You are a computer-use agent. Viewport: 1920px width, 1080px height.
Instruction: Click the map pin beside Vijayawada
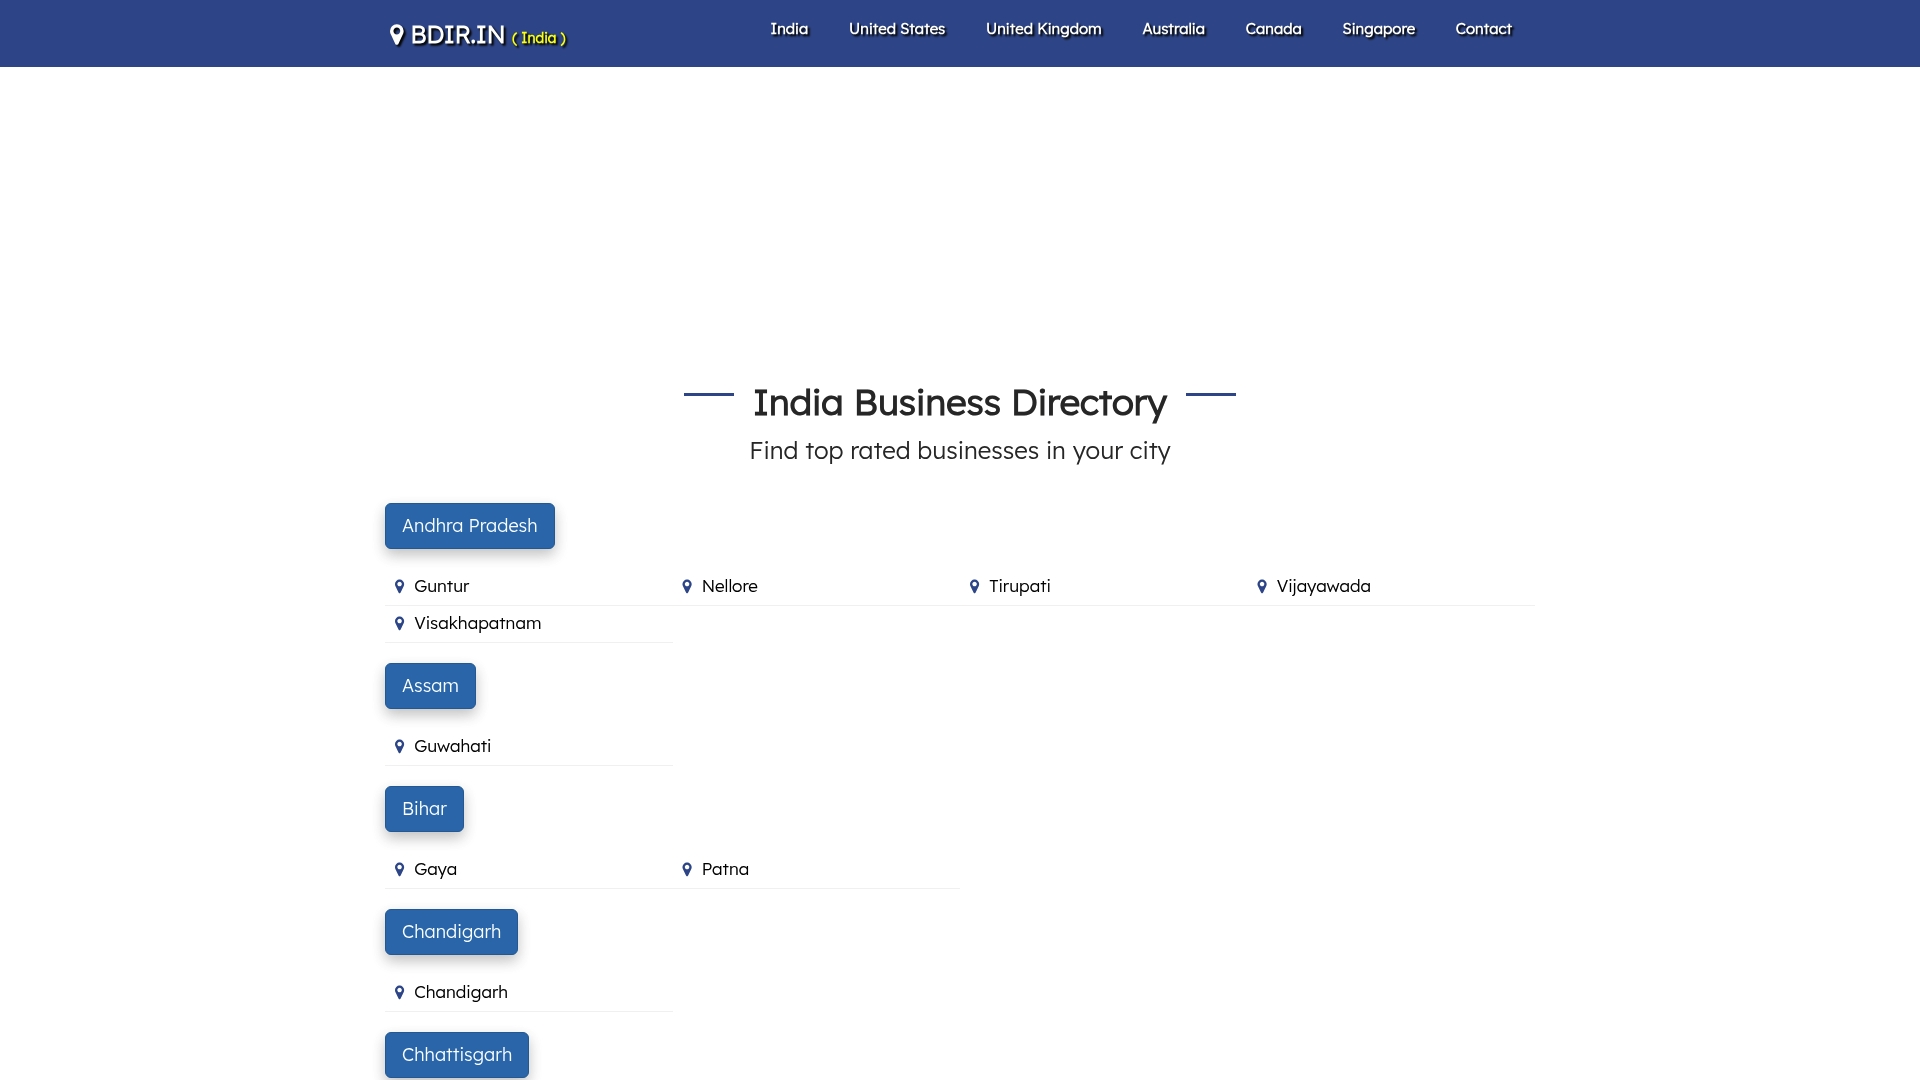tap(1262, 587)
